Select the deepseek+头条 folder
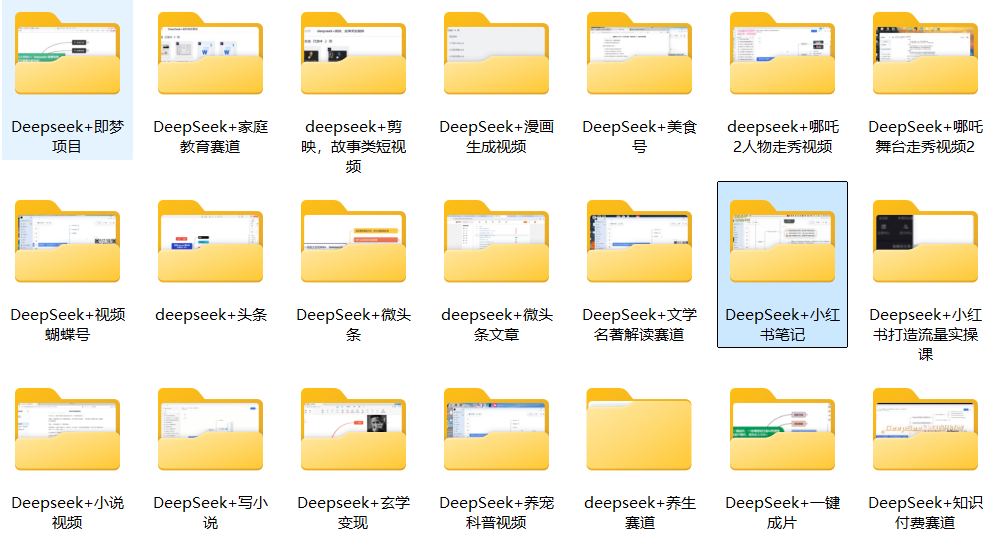Image resolution: width=999 pixels, height=546 pixels. point(210,243)
